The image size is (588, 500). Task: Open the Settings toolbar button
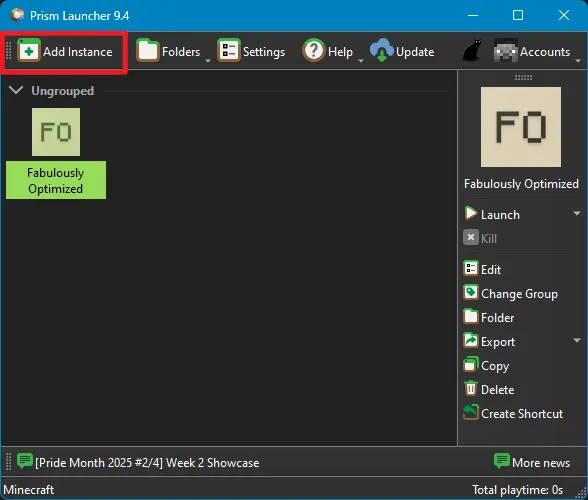[251, 51]
